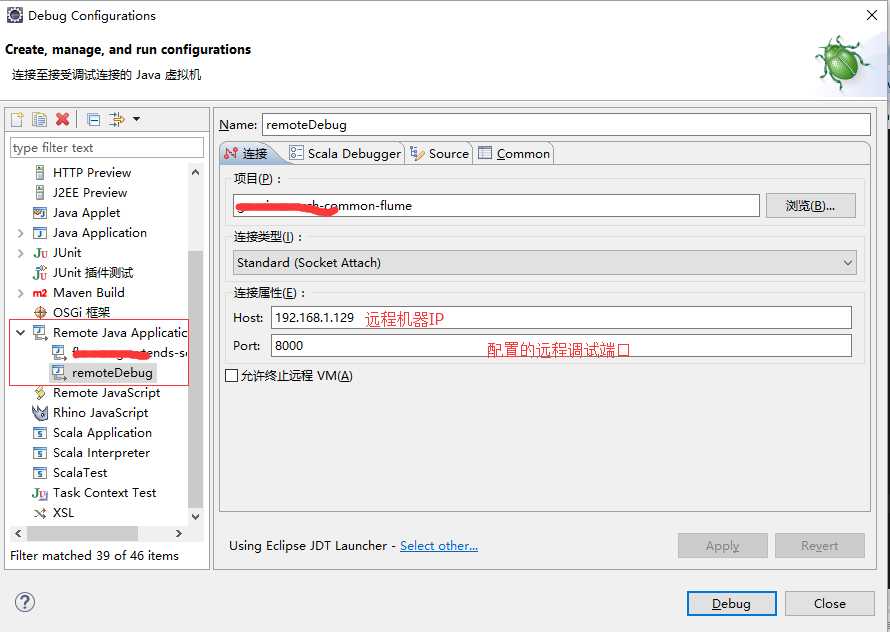Image resolution: width=890 pixels, height=632 pixels.
Task: Click the Rhino JavaScript icon
Action: click(40, 413)
